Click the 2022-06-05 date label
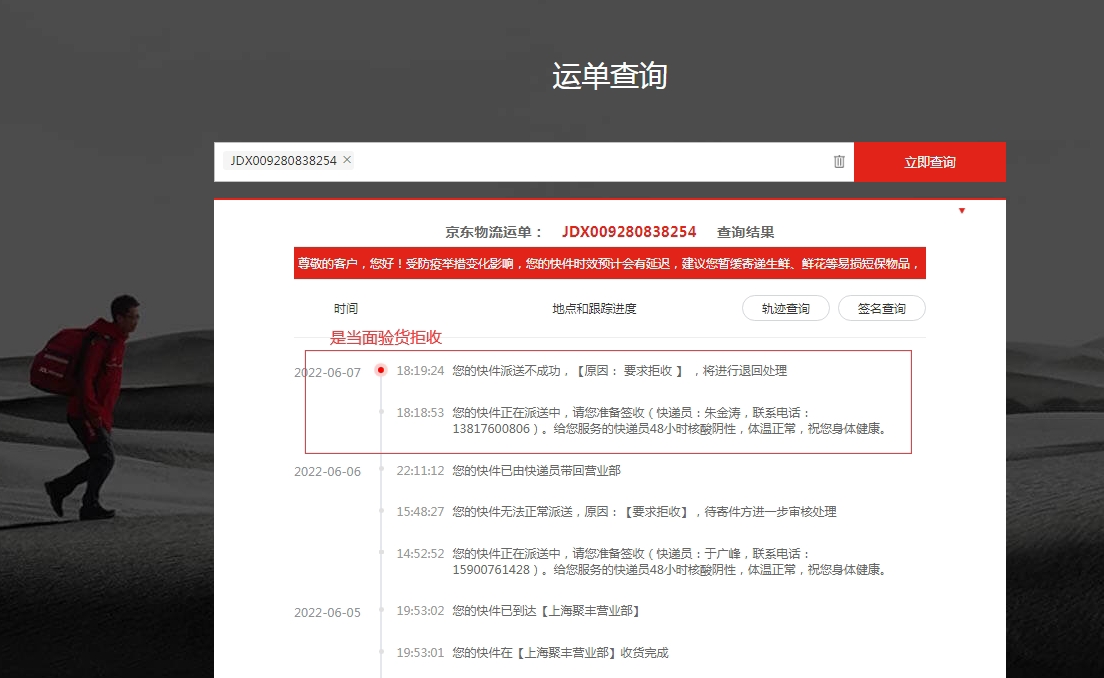Screen dimensions: 1104x678 pyautogui.click(x=327, y=613)
